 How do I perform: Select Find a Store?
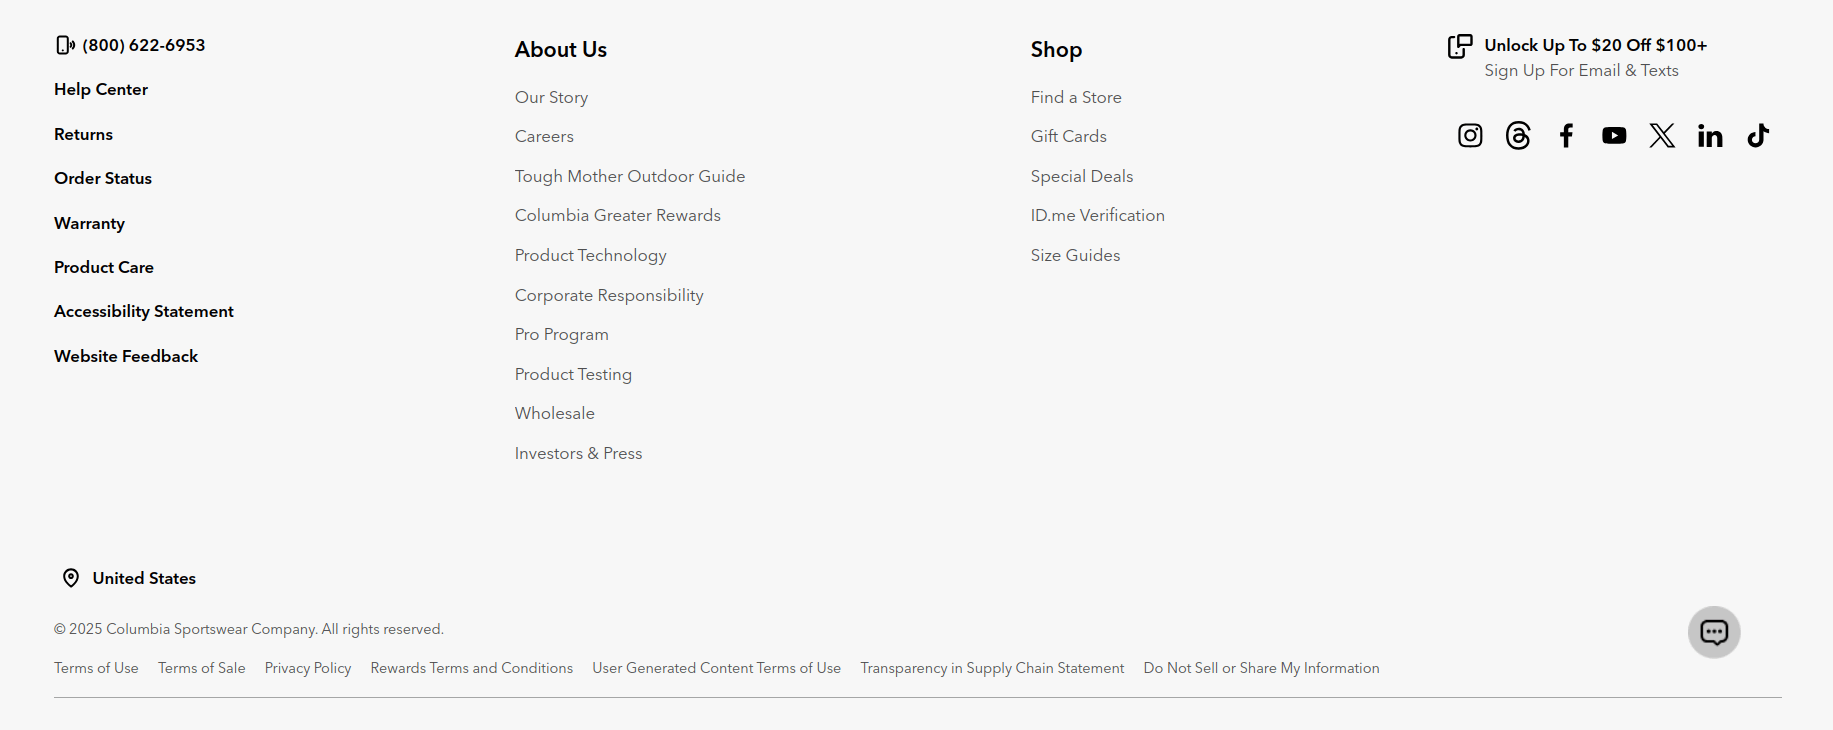pyautogui.click(x=1076, y=97)
